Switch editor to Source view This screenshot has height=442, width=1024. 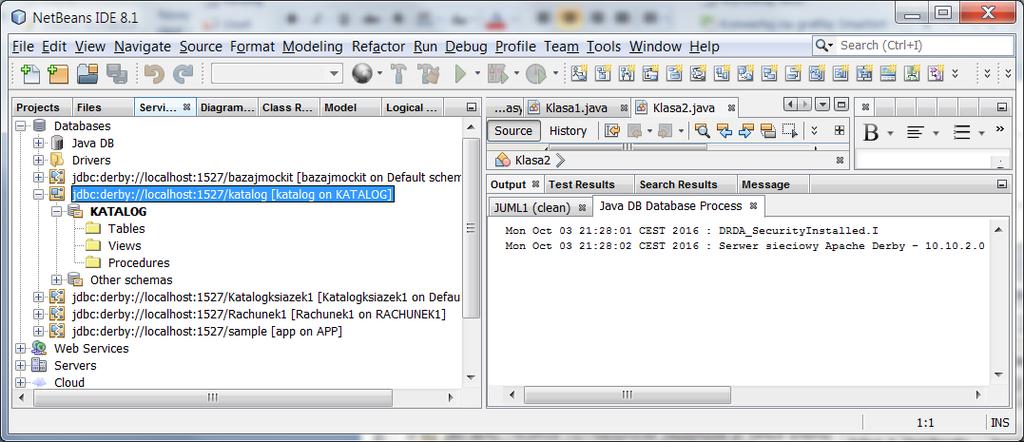[x=513, y=131]
